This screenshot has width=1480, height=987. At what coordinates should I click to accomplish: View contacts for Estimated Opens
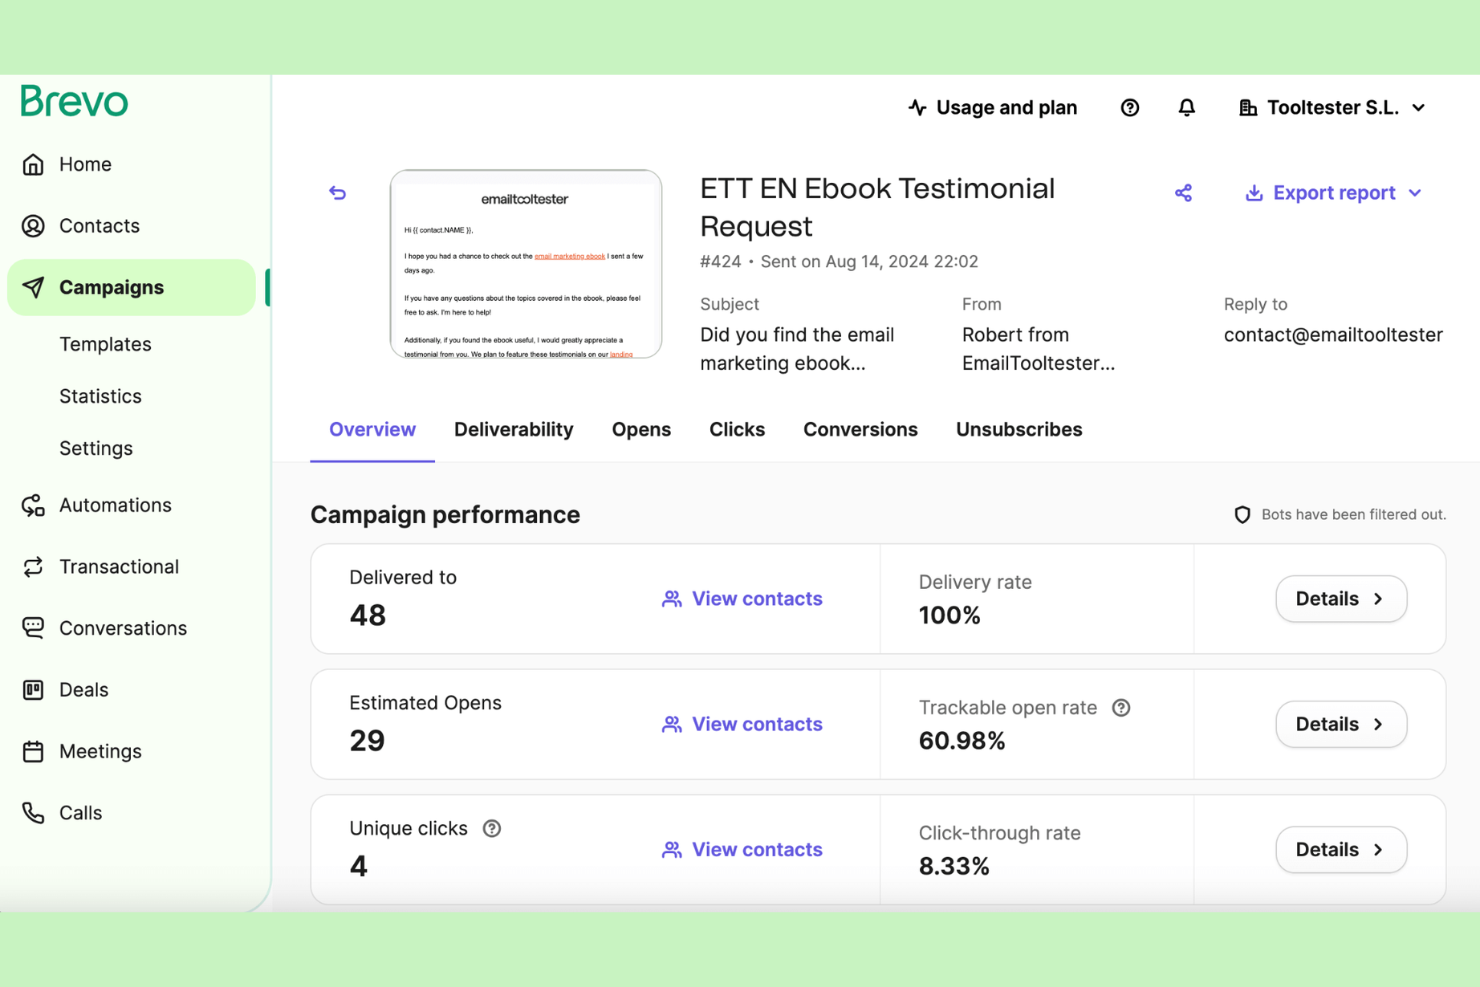pyautogui.click(x=742, y=724)
